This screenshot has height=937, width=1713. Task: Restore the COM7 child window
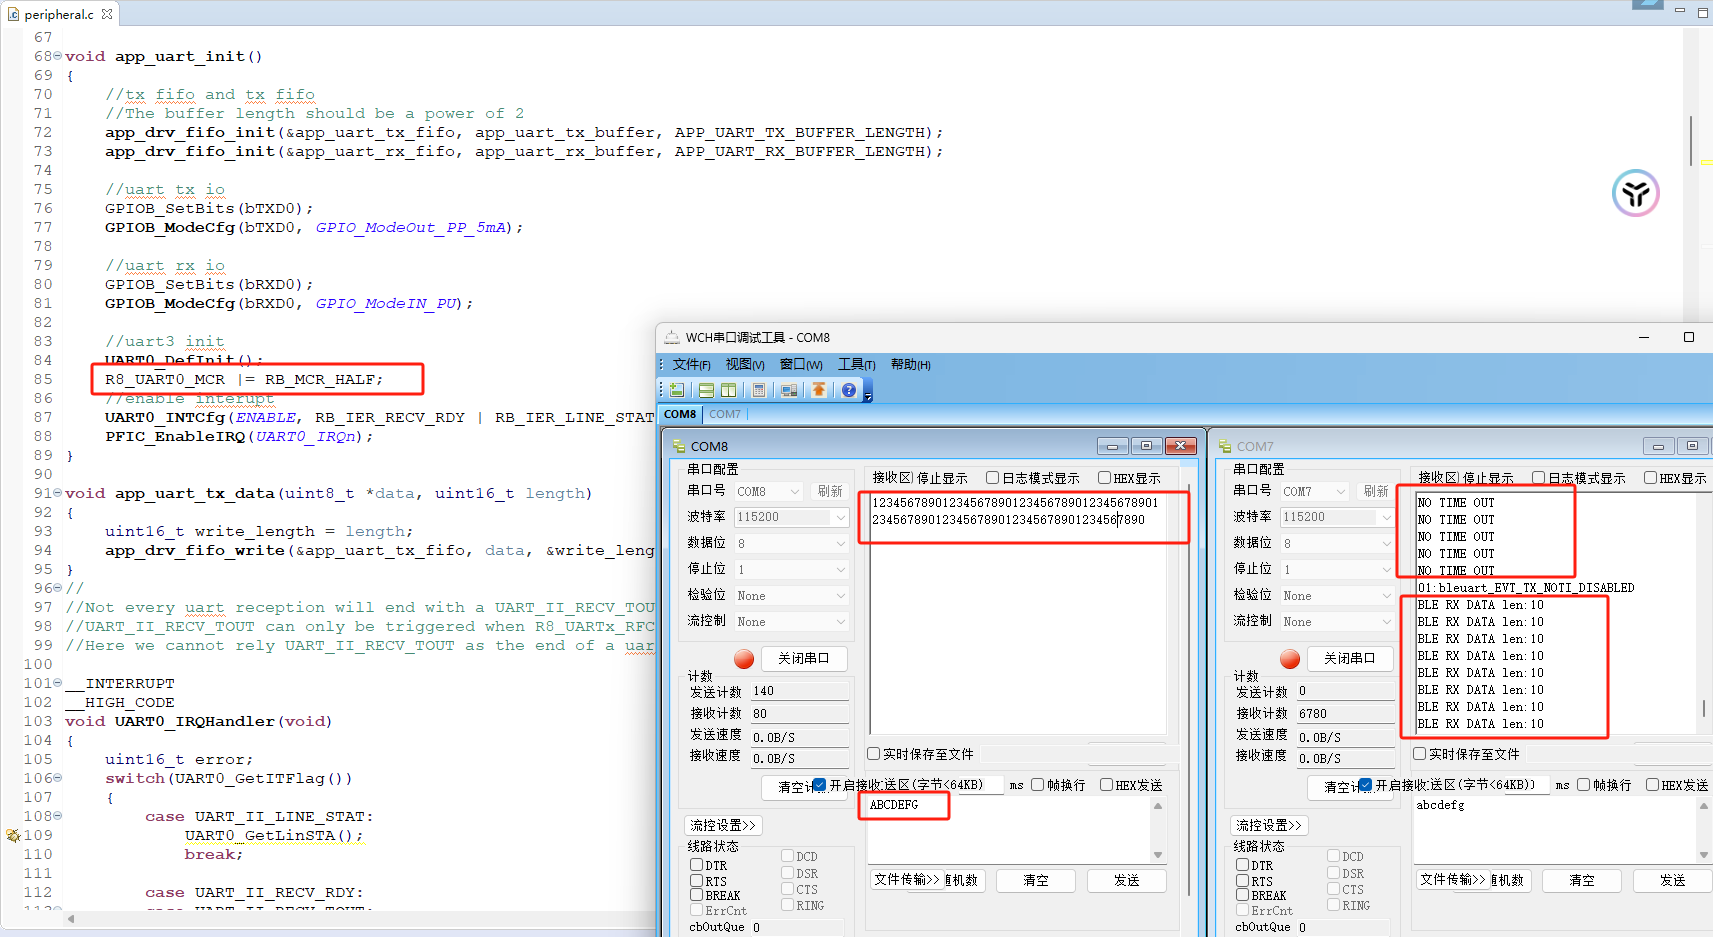pyautogui.click(x=1692, y=446)
